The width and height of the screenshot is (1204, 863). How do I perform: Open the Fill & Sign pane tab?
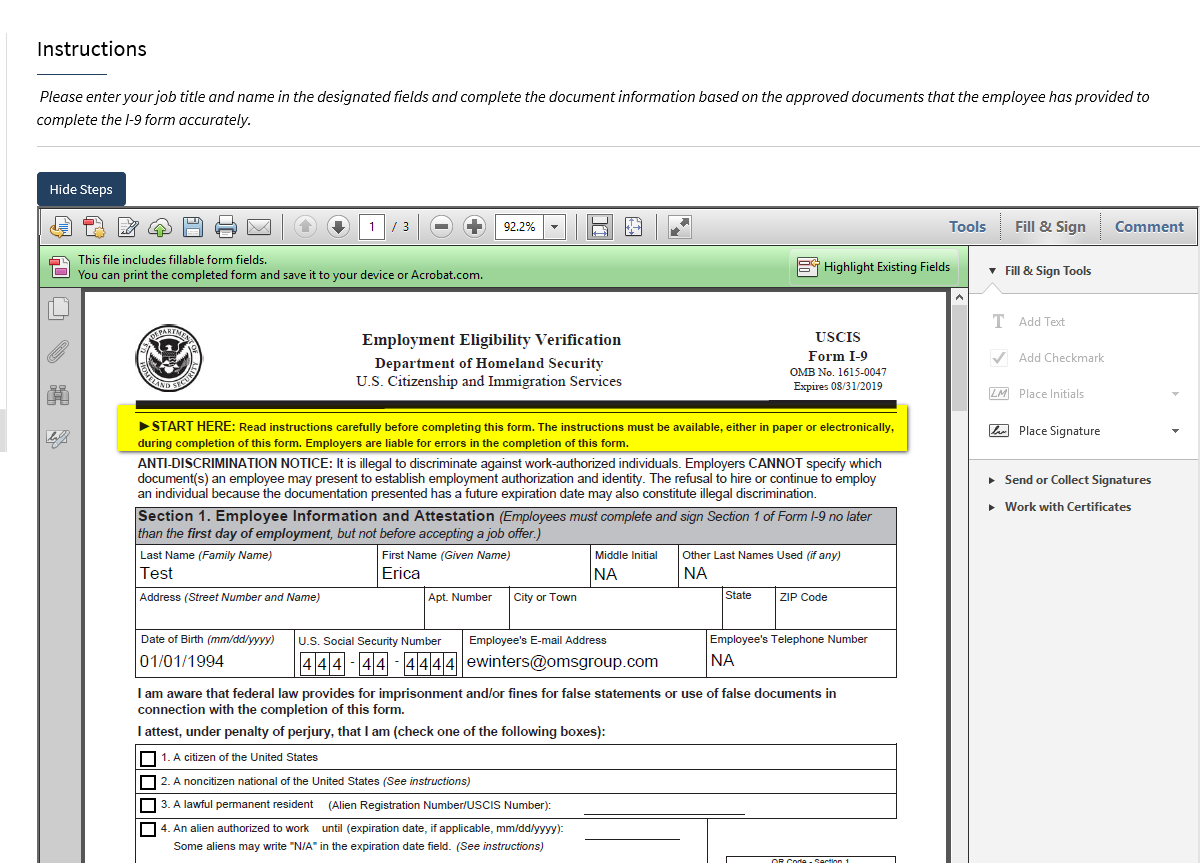pos(1050,227)
